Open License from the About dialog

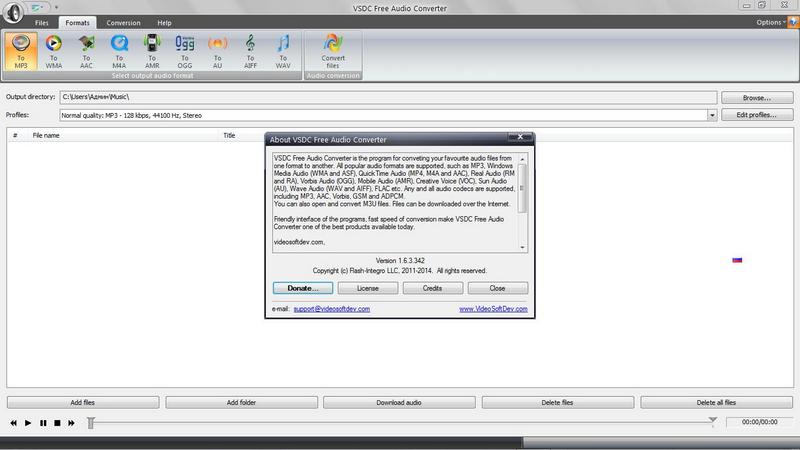pyautogui.click(x=368, y=288)
